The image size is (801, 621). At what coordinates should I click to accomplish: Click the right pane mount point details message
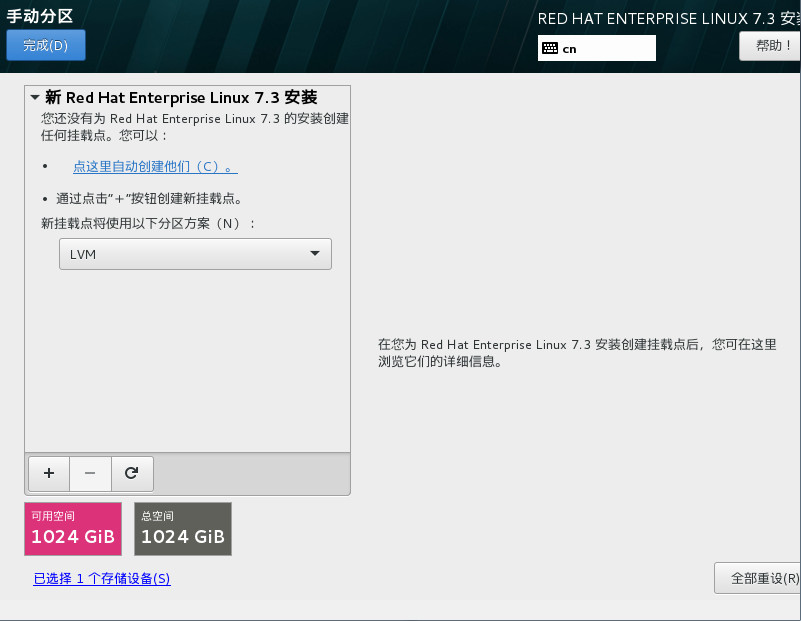577,353
